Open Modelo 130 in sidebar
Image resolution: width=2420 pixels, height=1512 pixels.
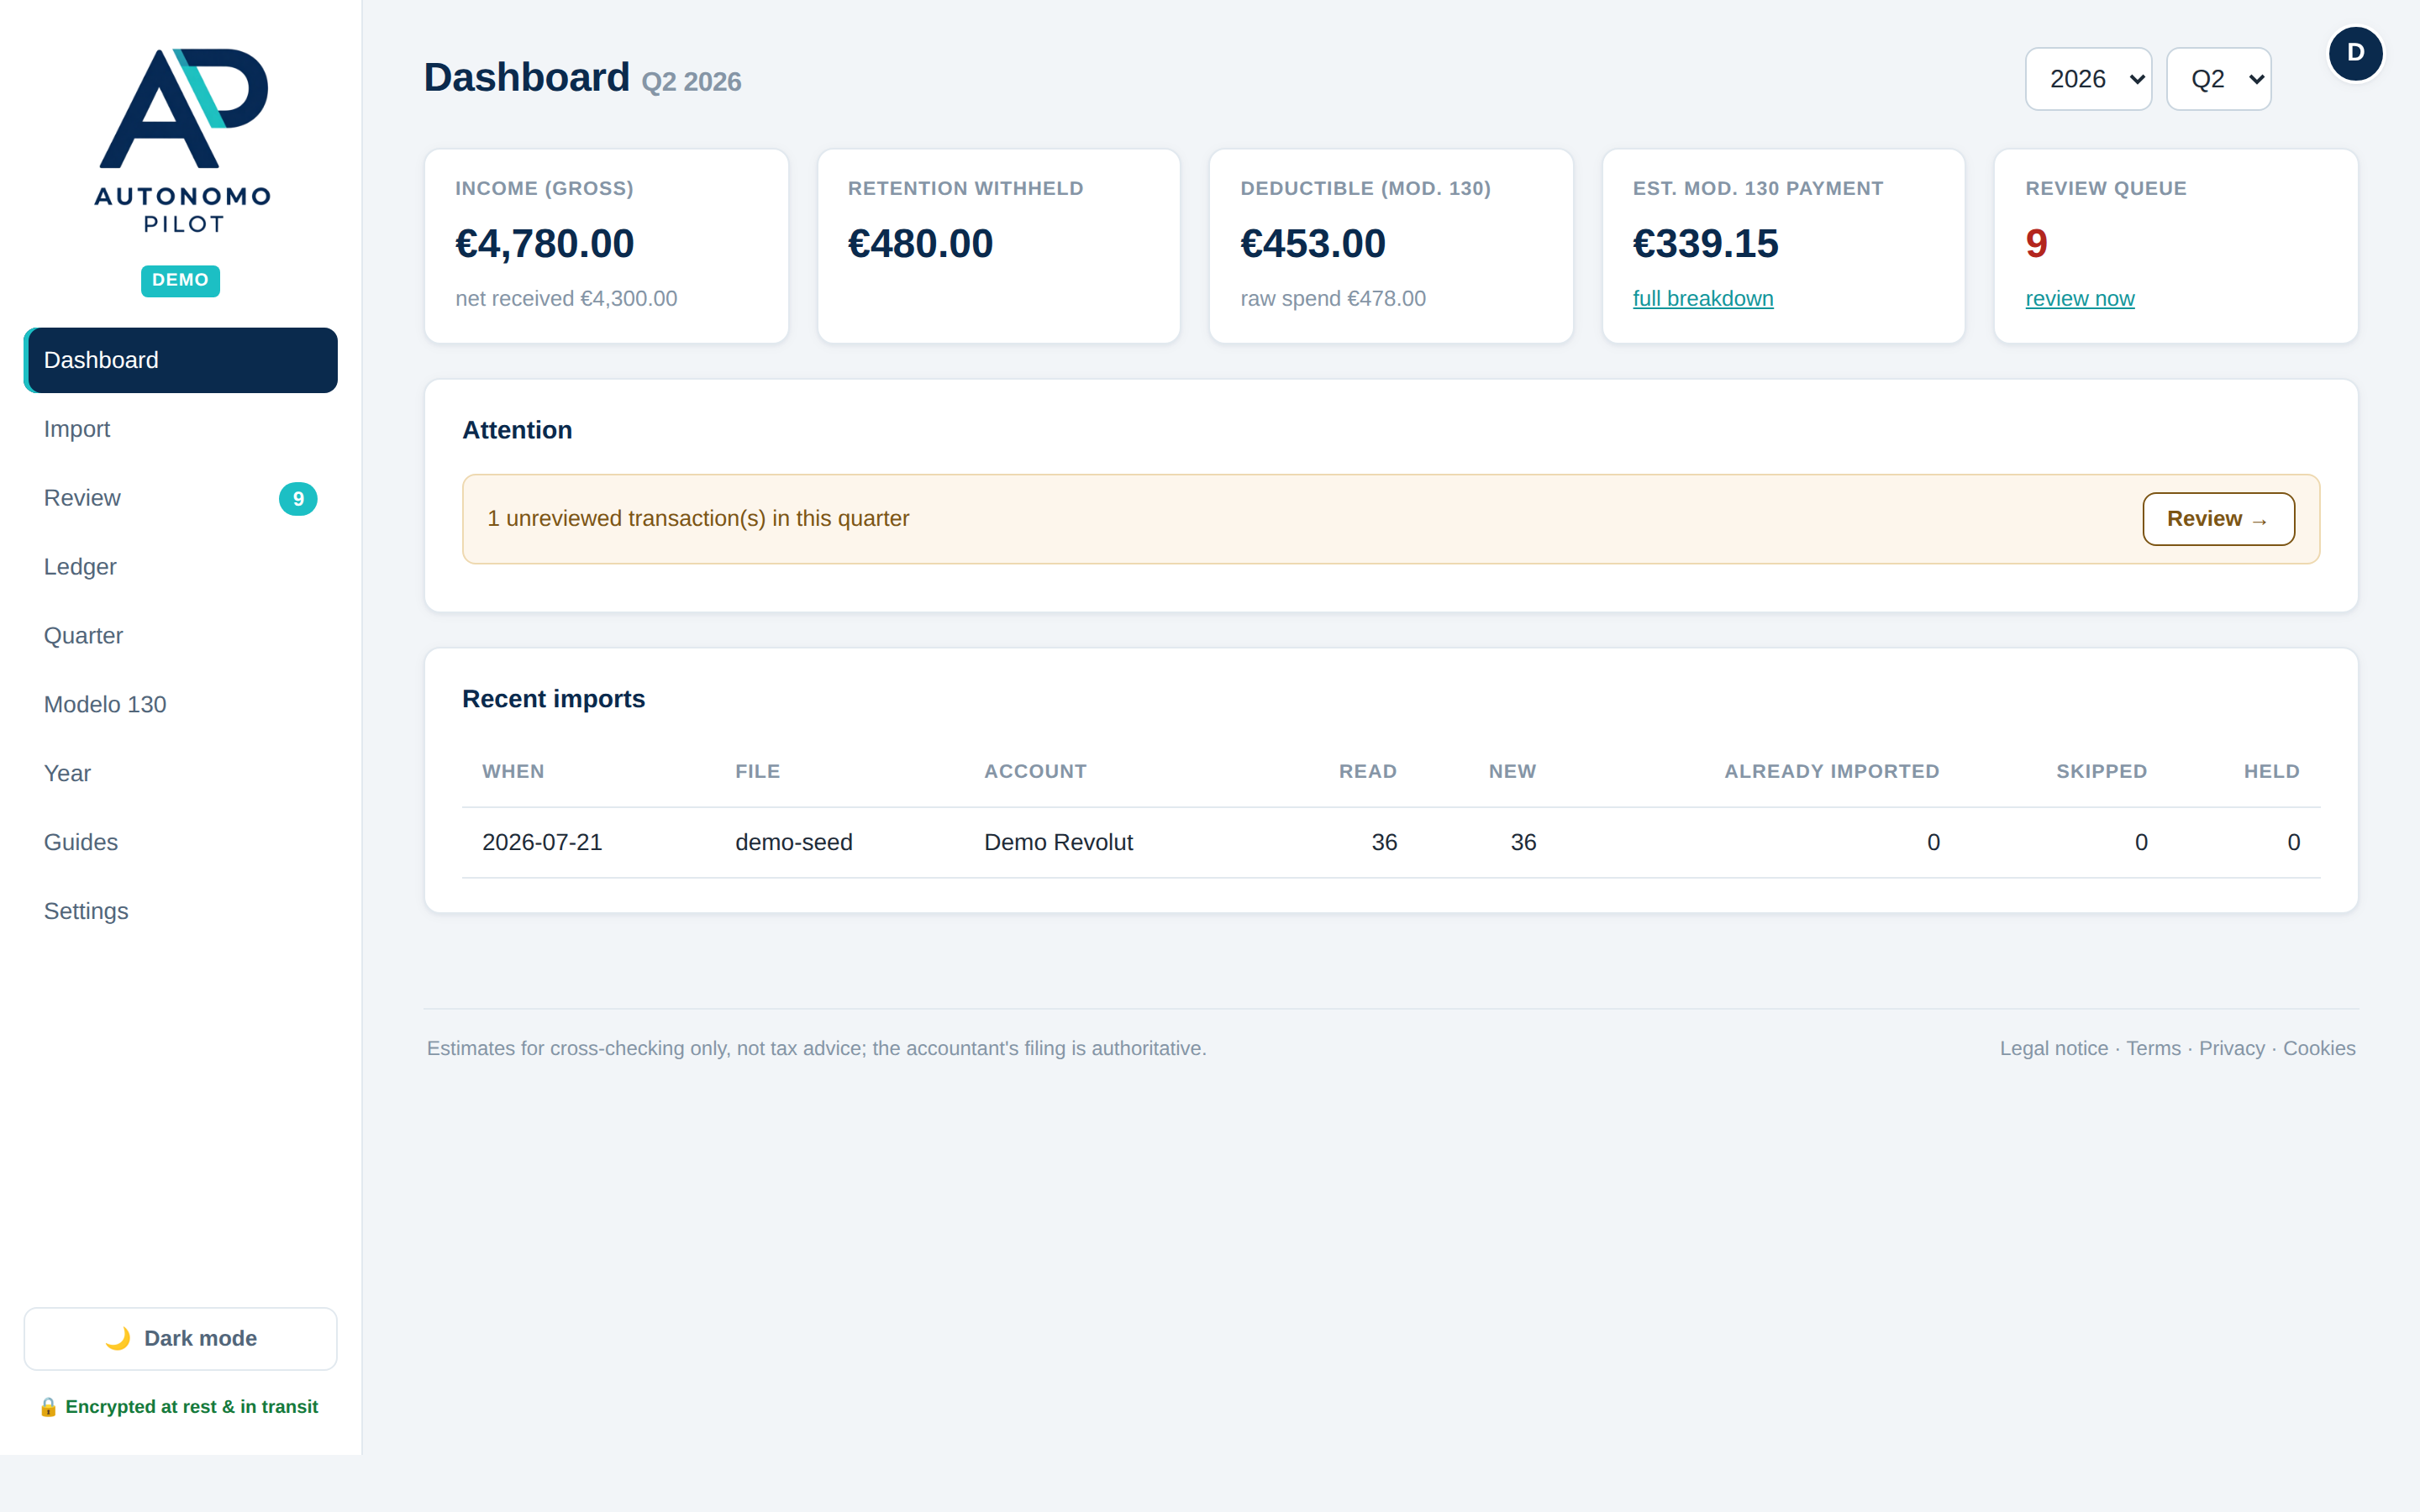click(180, 705)
